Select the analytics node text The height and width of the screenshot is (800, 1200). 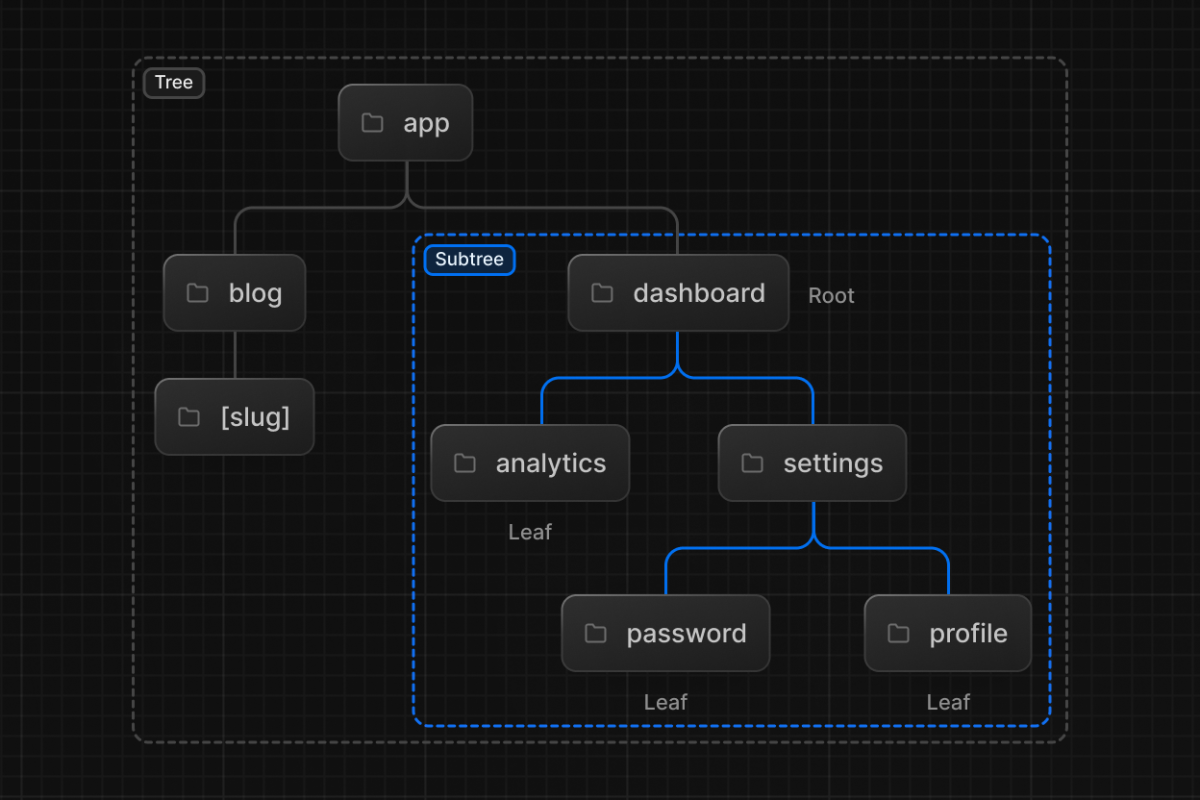pyautogui.click(x=551, y=464)
